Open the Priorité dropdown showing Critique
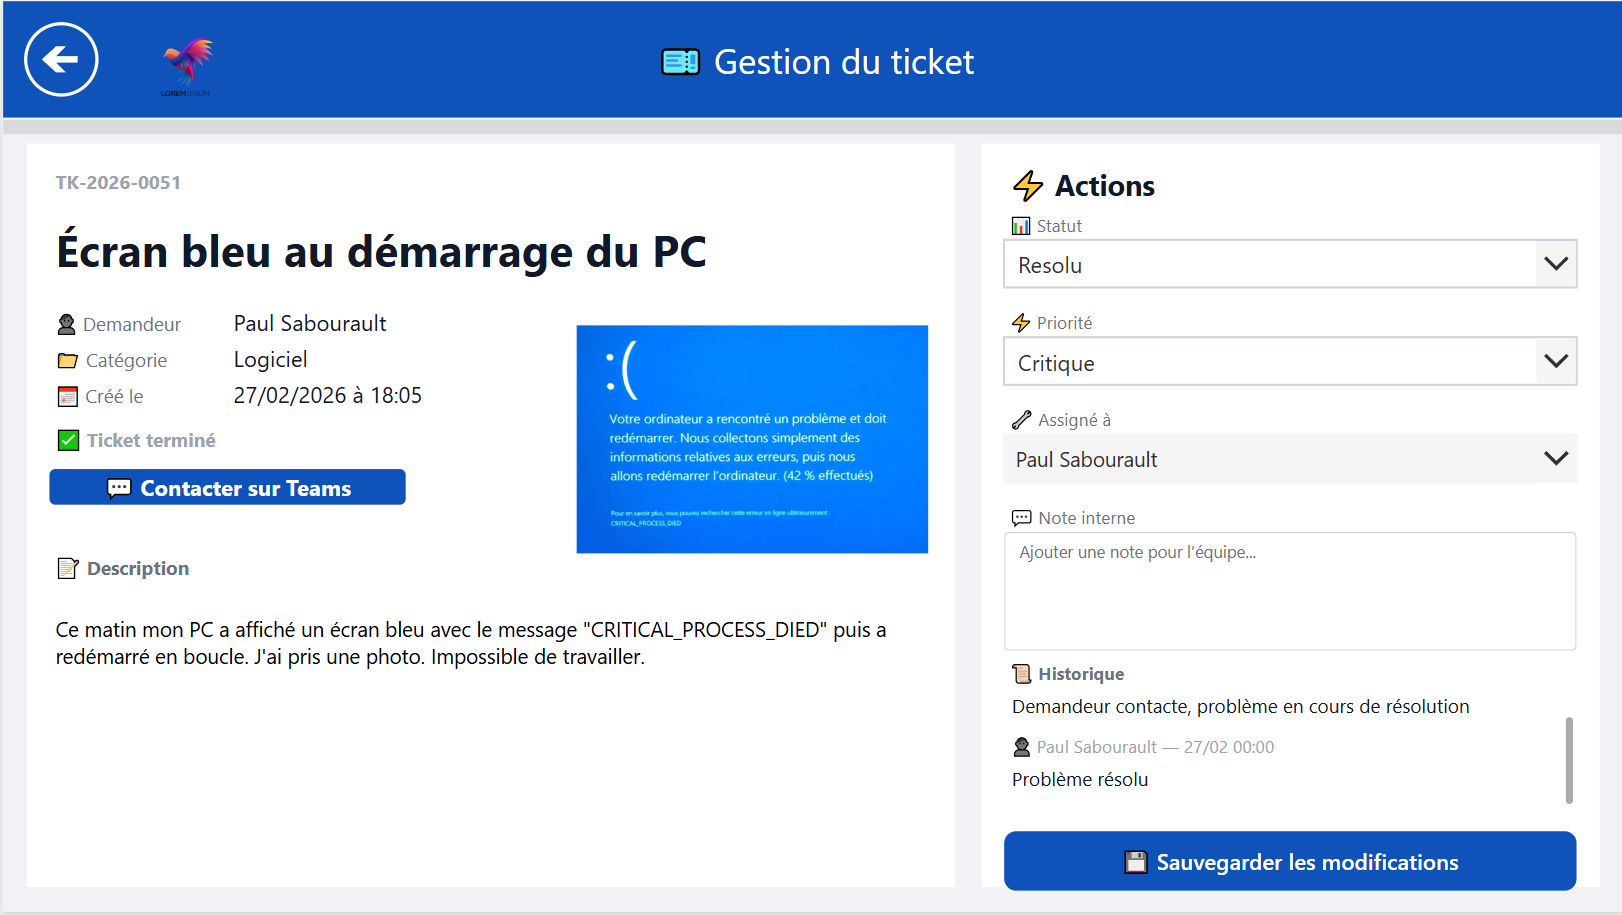1622x915 pixels. coord(1289,362)
